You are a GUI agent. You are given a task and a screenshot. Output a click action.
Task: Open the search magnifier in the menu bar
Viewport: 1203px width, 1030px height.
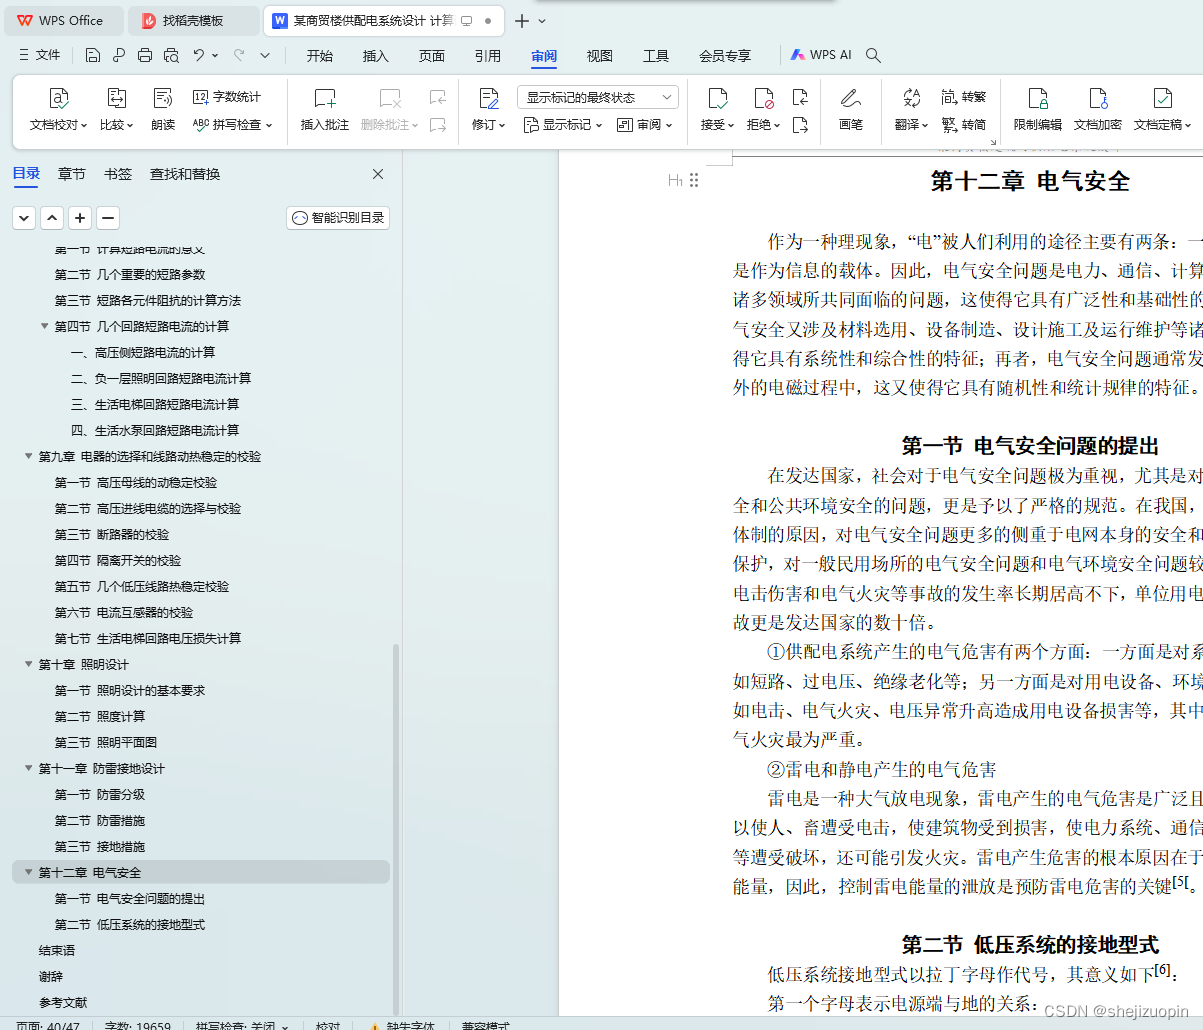point(873,55)
